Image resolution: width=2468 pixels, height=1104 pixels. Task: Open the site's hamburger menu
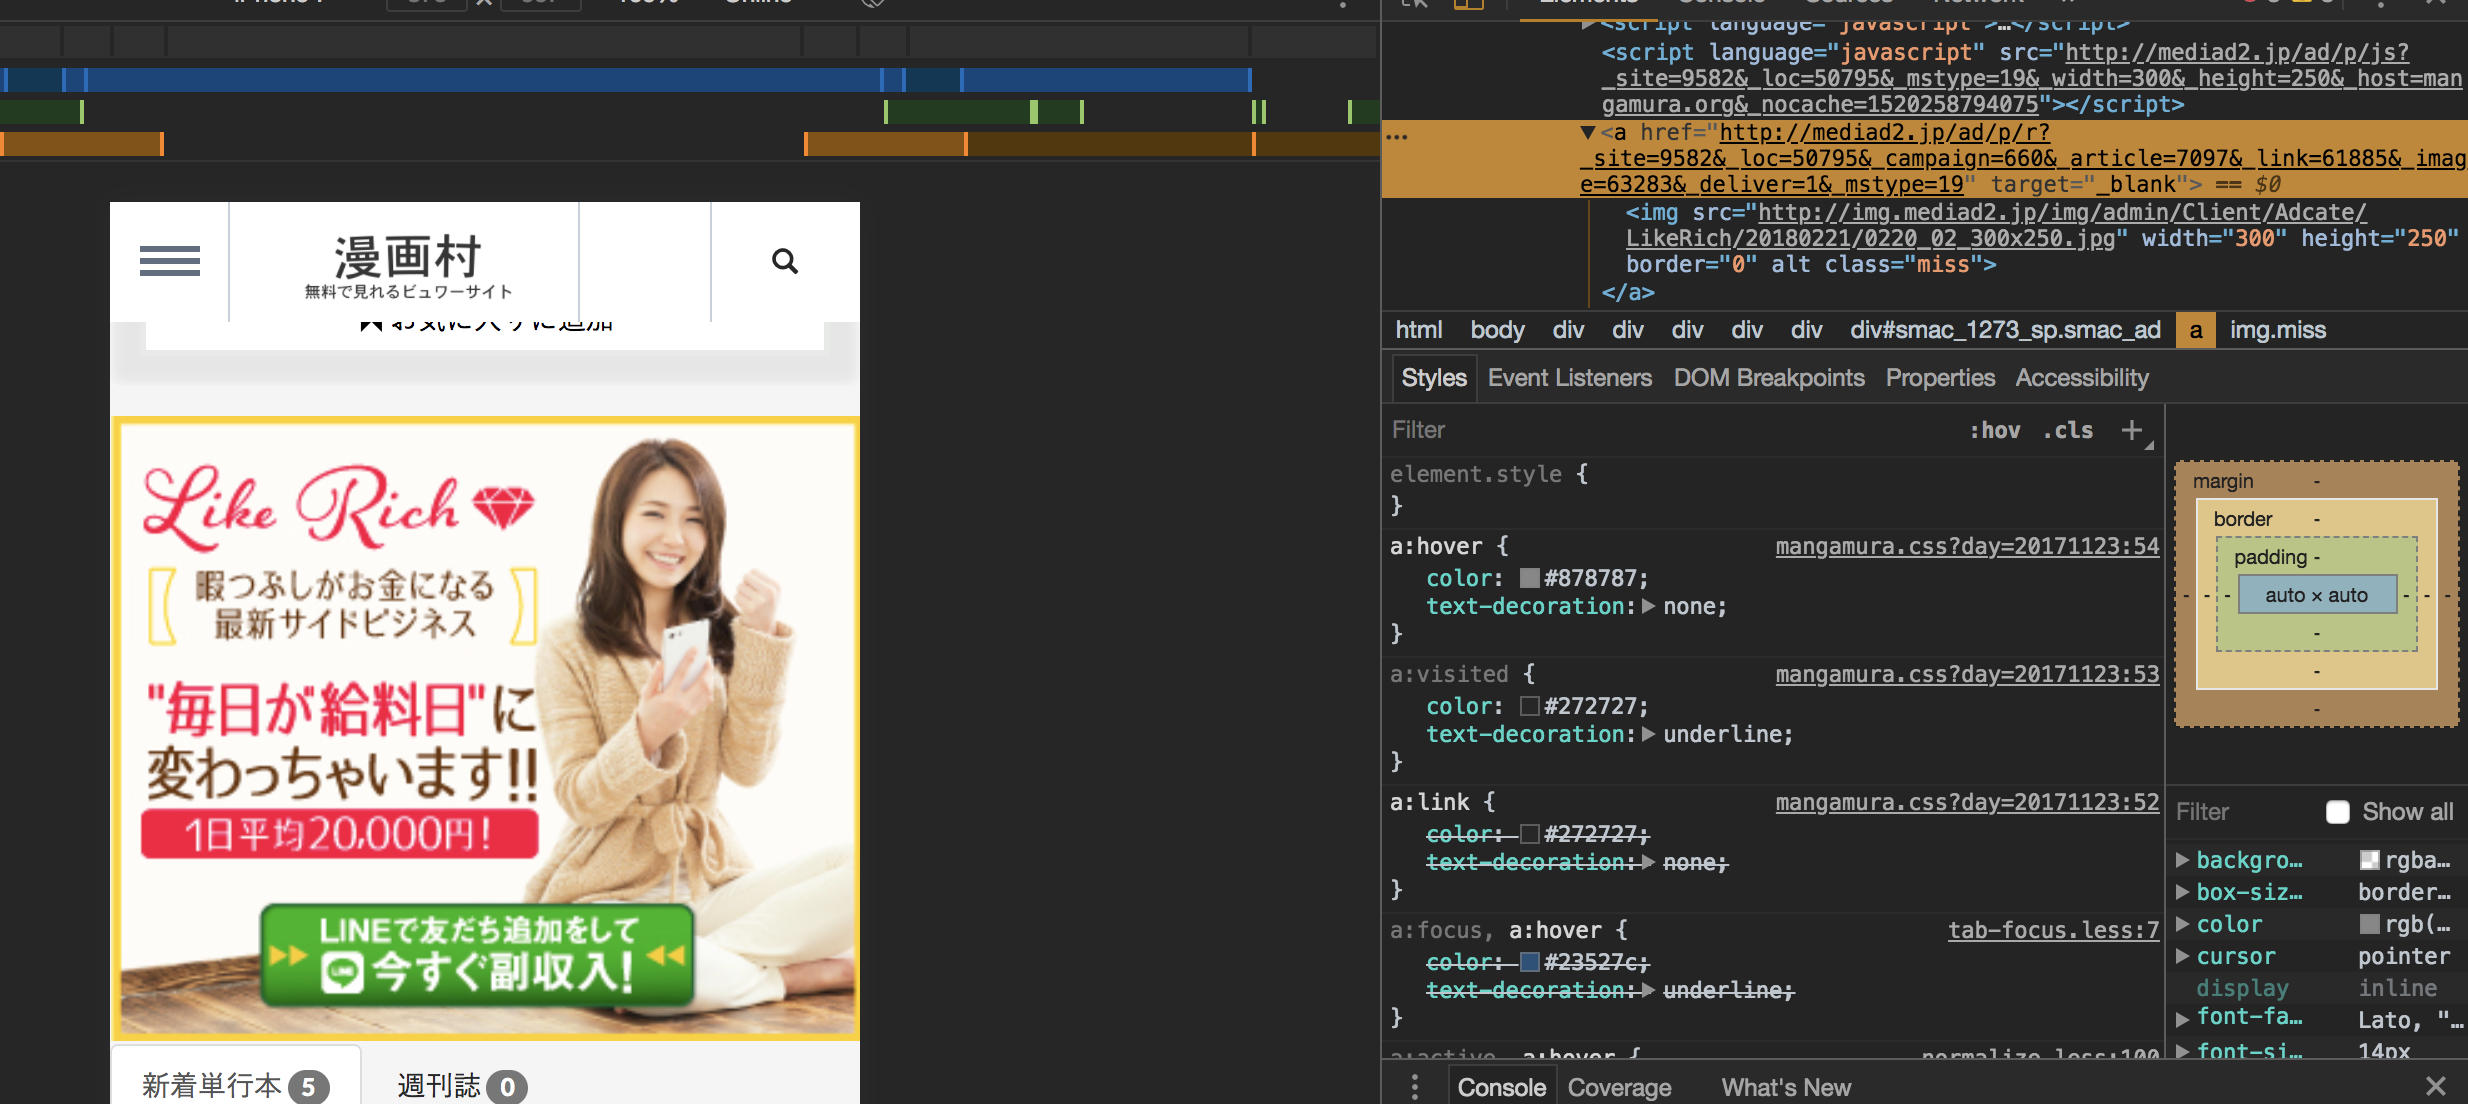pyautogui.click(x=169, y=261)
